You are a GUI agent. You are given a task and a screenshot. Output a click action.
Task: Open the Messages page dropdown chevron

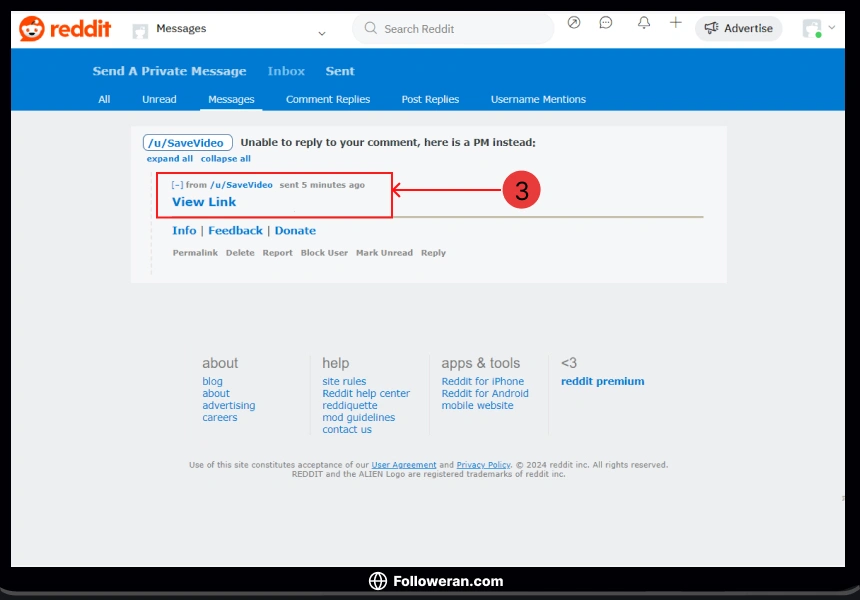[321, 33]
